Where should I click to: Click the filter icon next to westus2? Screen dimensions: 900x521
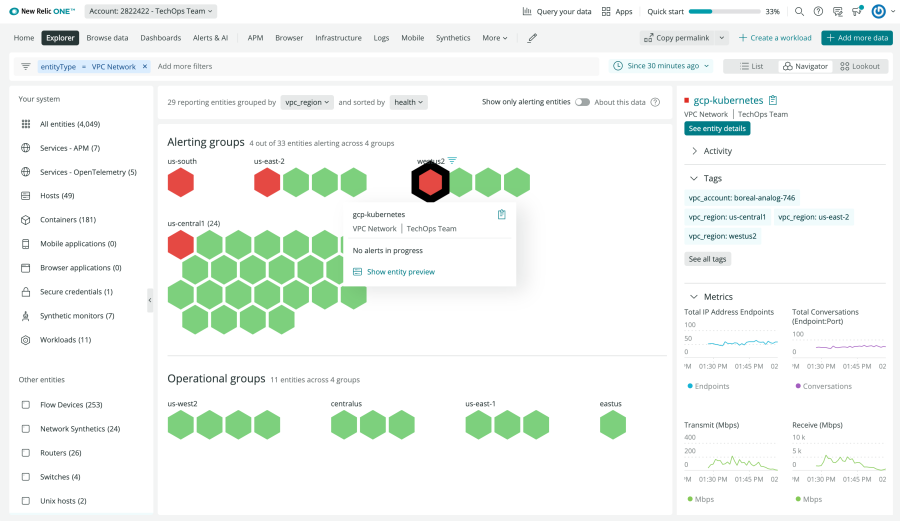pyautogui.click(x=452, y=161)
